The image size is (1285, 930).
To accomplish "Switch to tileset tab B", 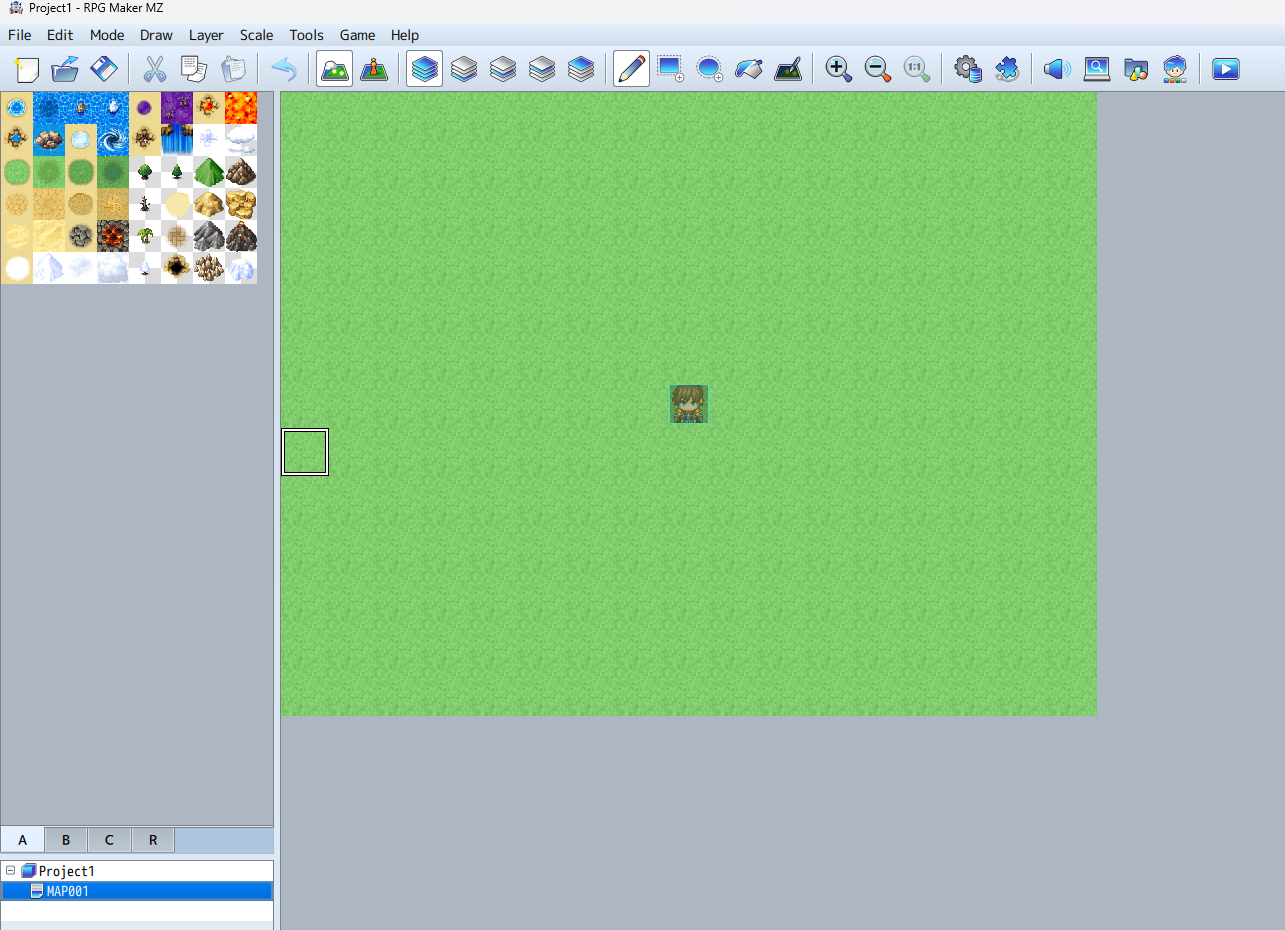I will click(66, 840).
